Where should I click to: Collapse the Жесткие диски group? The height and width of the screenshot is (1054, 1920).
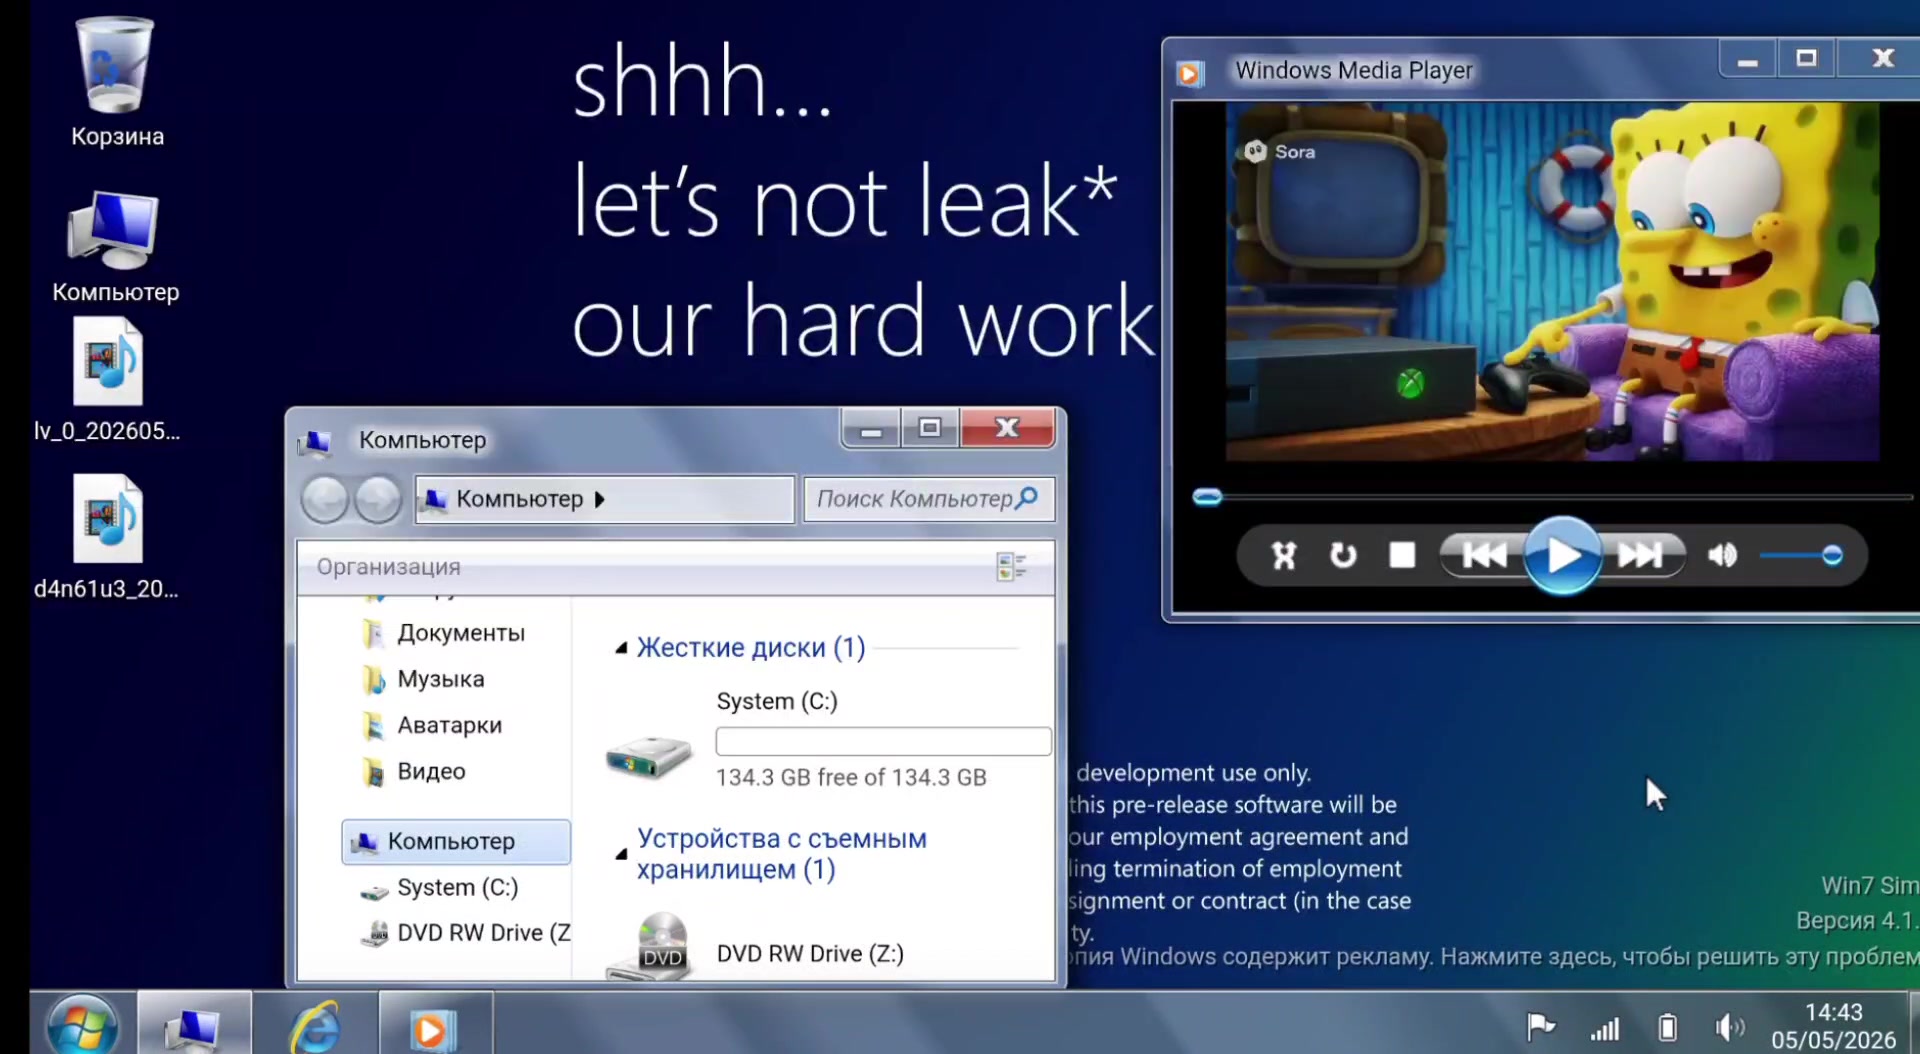620,649
